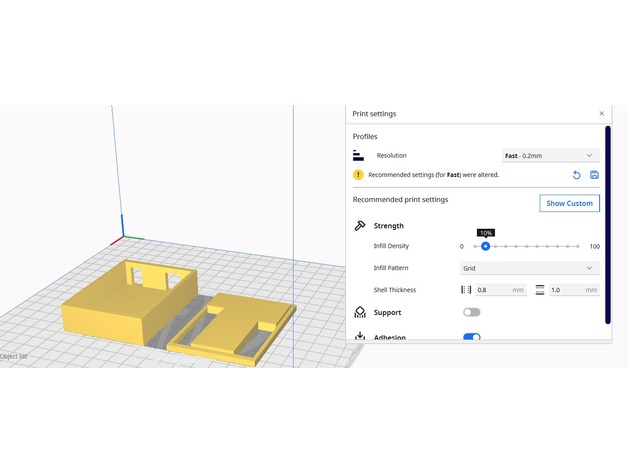Expand the Infill Pattern Grid dropdown
This screenshot has height=472, width=628.
[x=528, y=268]
